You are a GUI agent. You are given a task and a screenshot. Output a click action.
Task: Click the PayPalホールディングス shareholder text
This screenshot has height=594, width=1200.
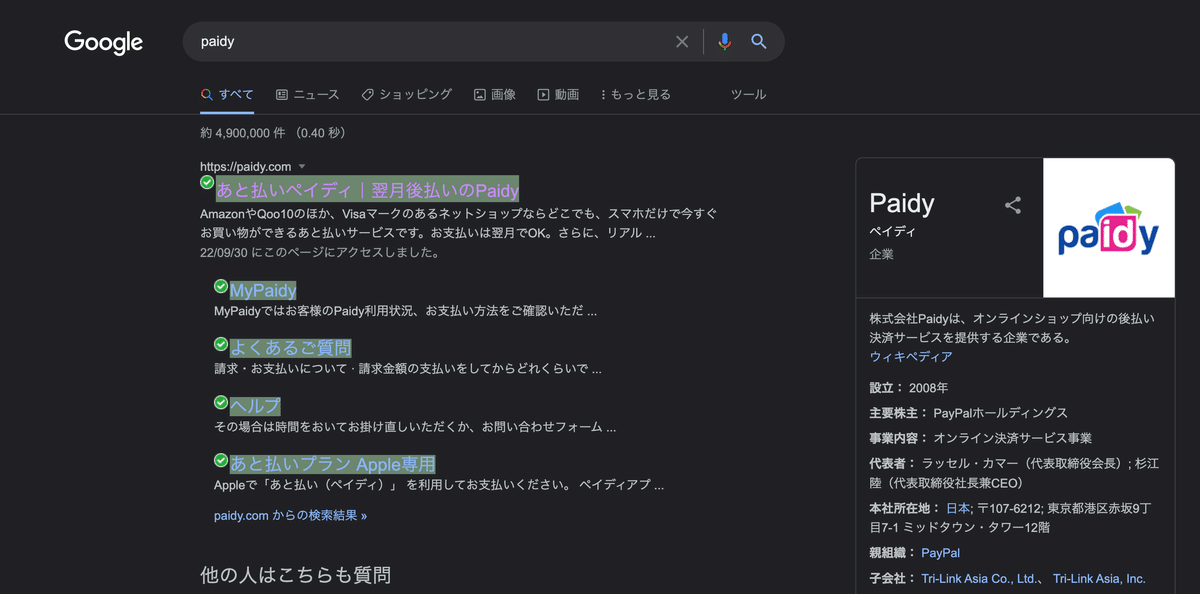click(1000, 413)
